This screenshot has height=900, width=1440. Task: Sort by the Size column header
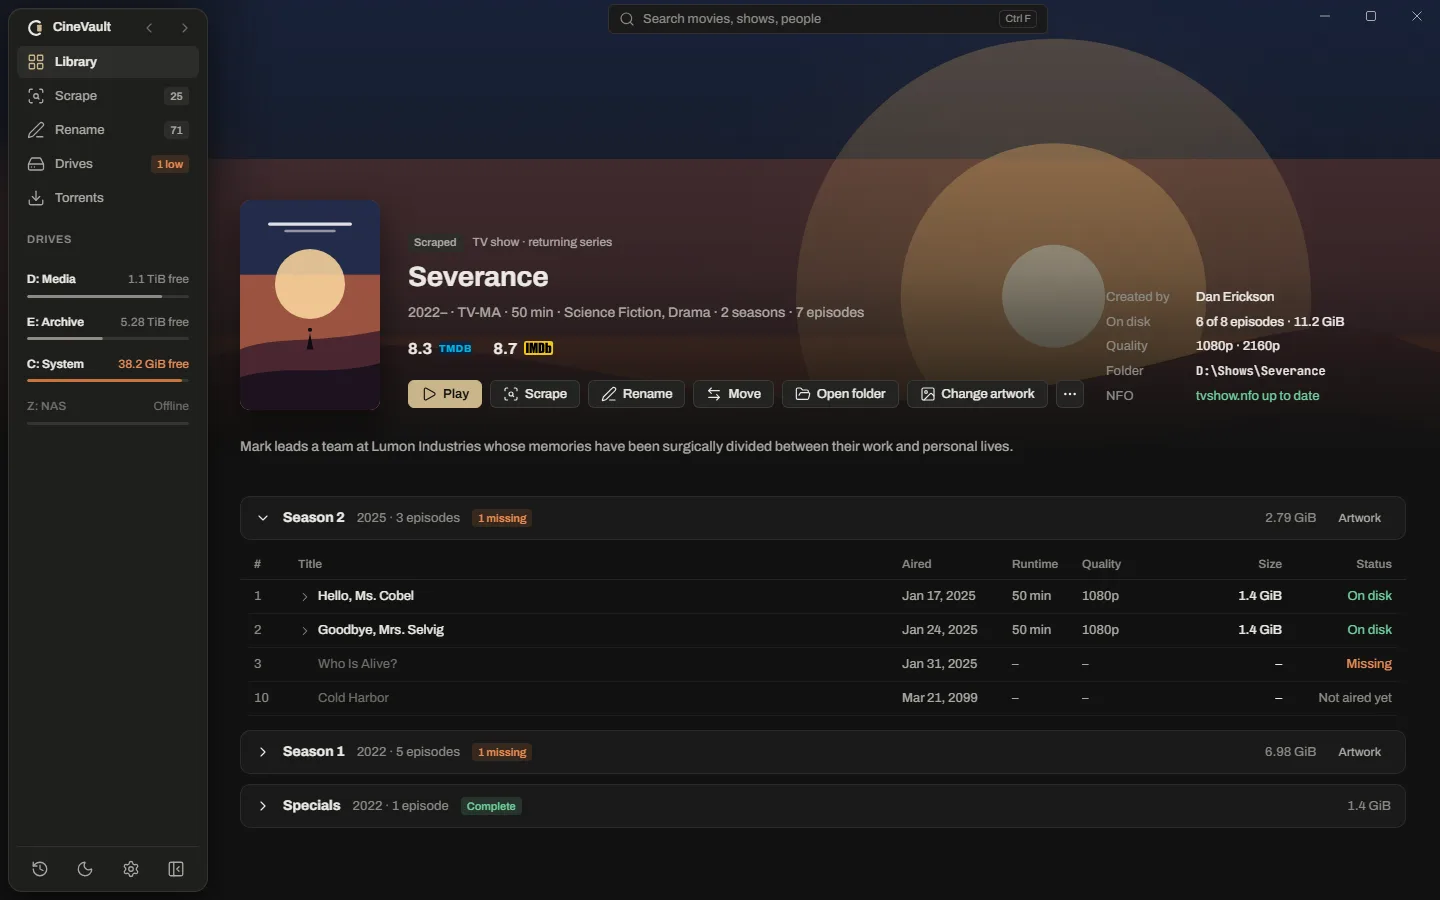point(1270,564)
